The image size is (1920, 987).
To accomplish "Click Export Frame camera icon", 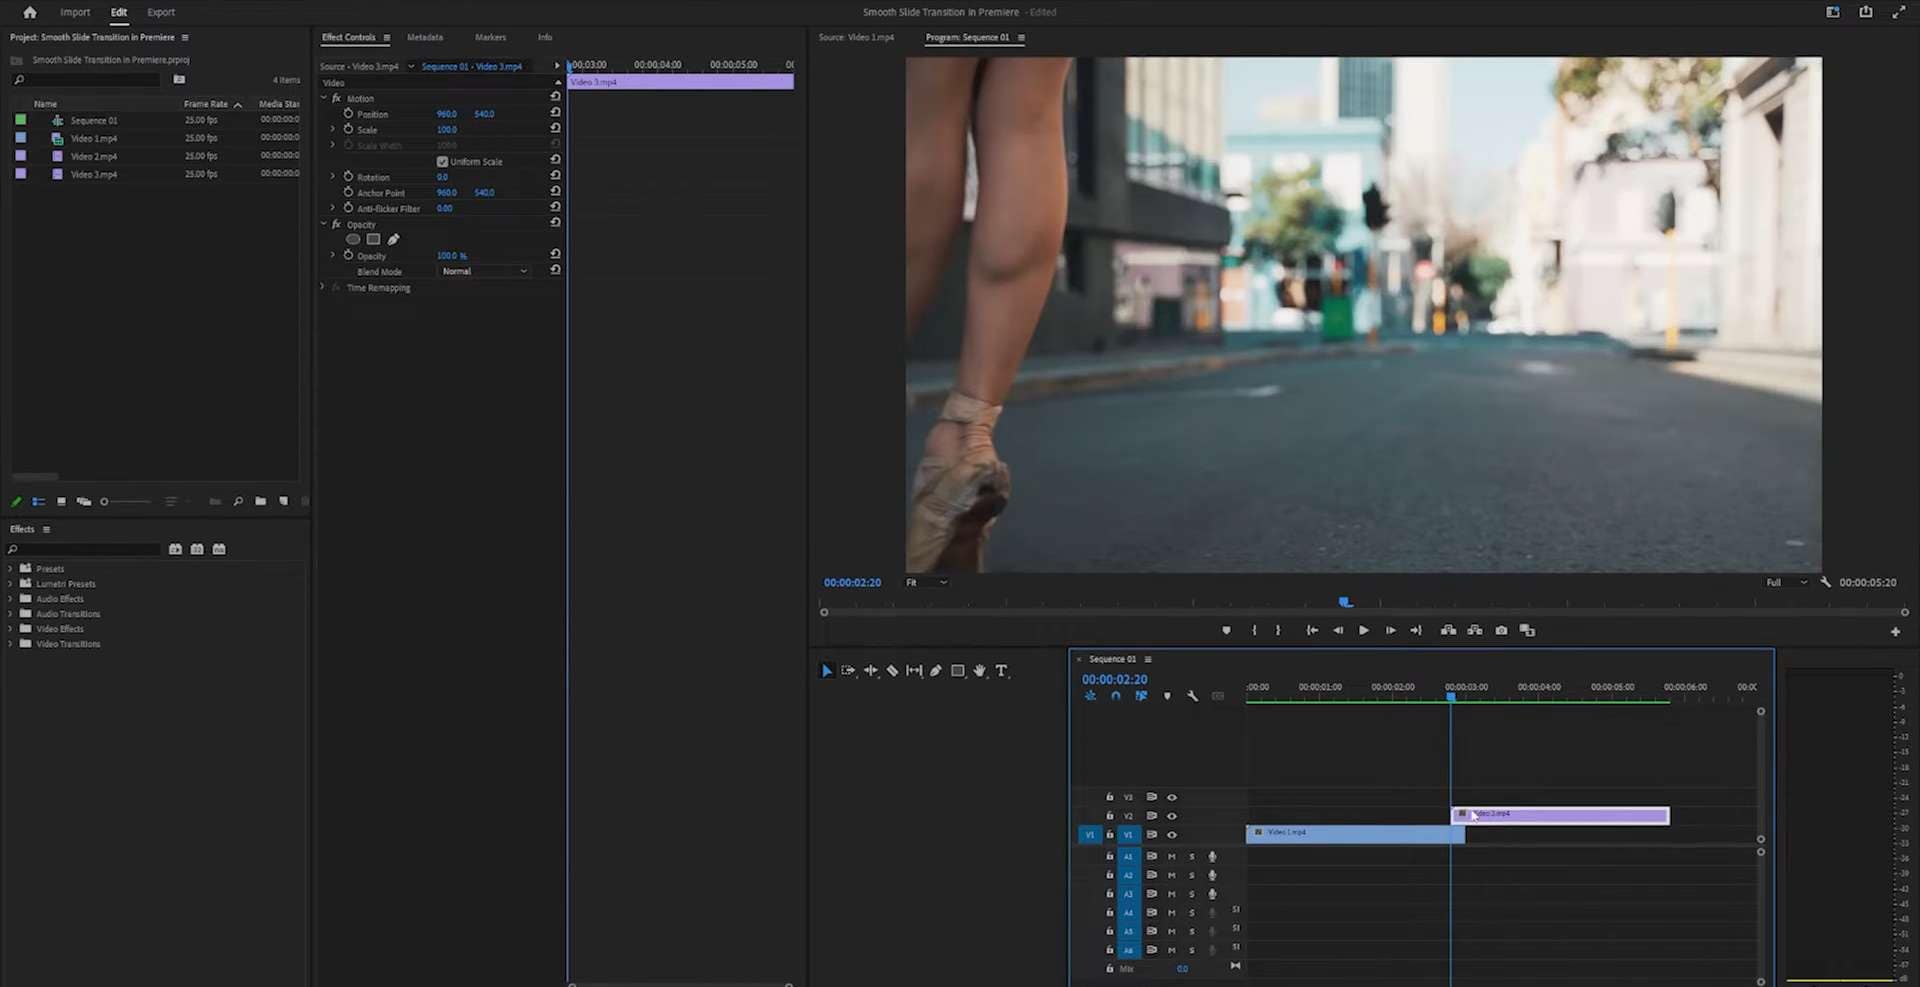I will [x=1501, y=630].
